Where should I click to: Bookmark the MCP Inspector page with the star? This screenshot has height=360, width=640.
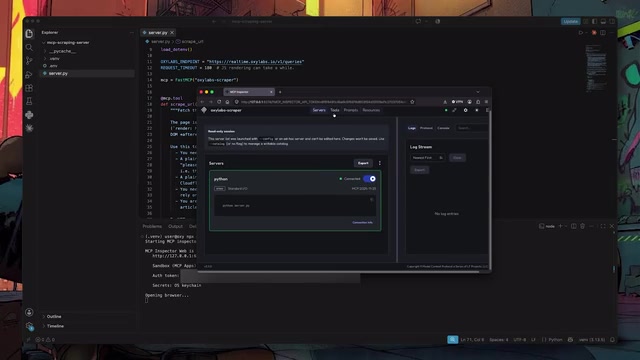click(412, 102)
